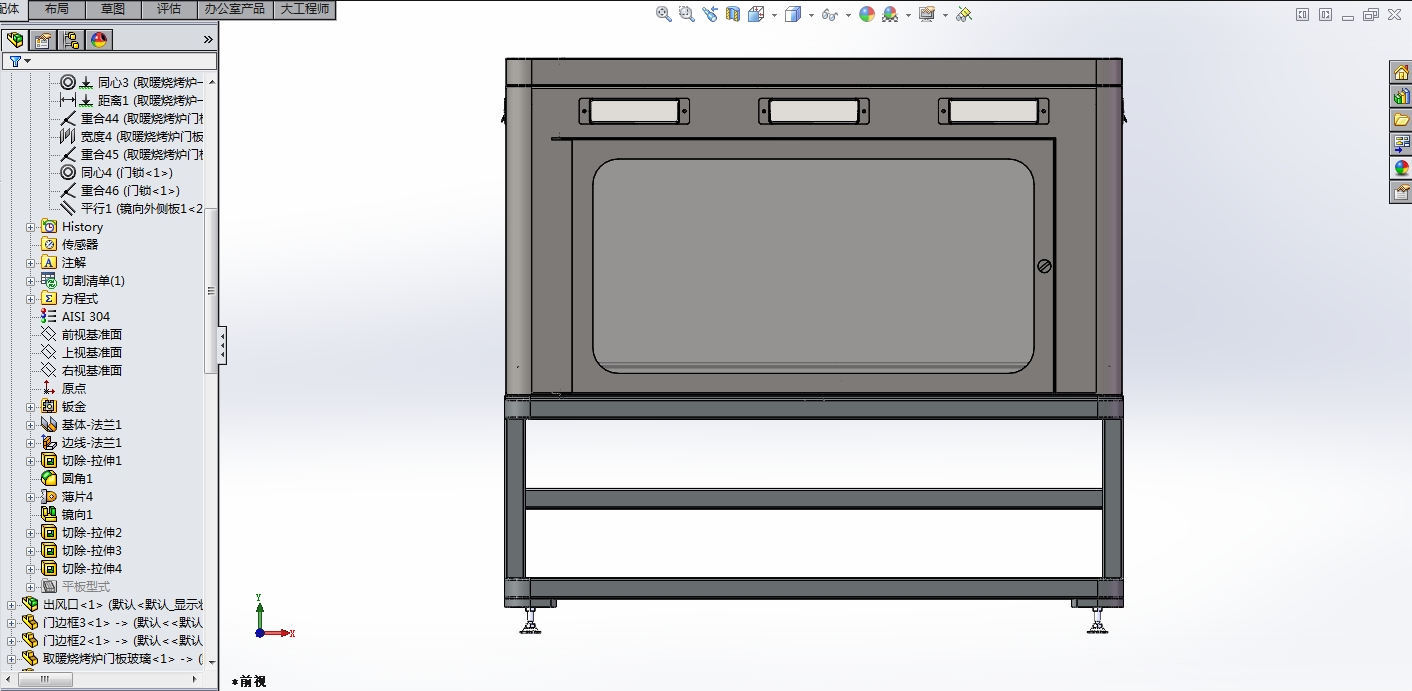Switch to the 布局 tab
This screenshot has width=1412, height=691.
pos(57,9)
